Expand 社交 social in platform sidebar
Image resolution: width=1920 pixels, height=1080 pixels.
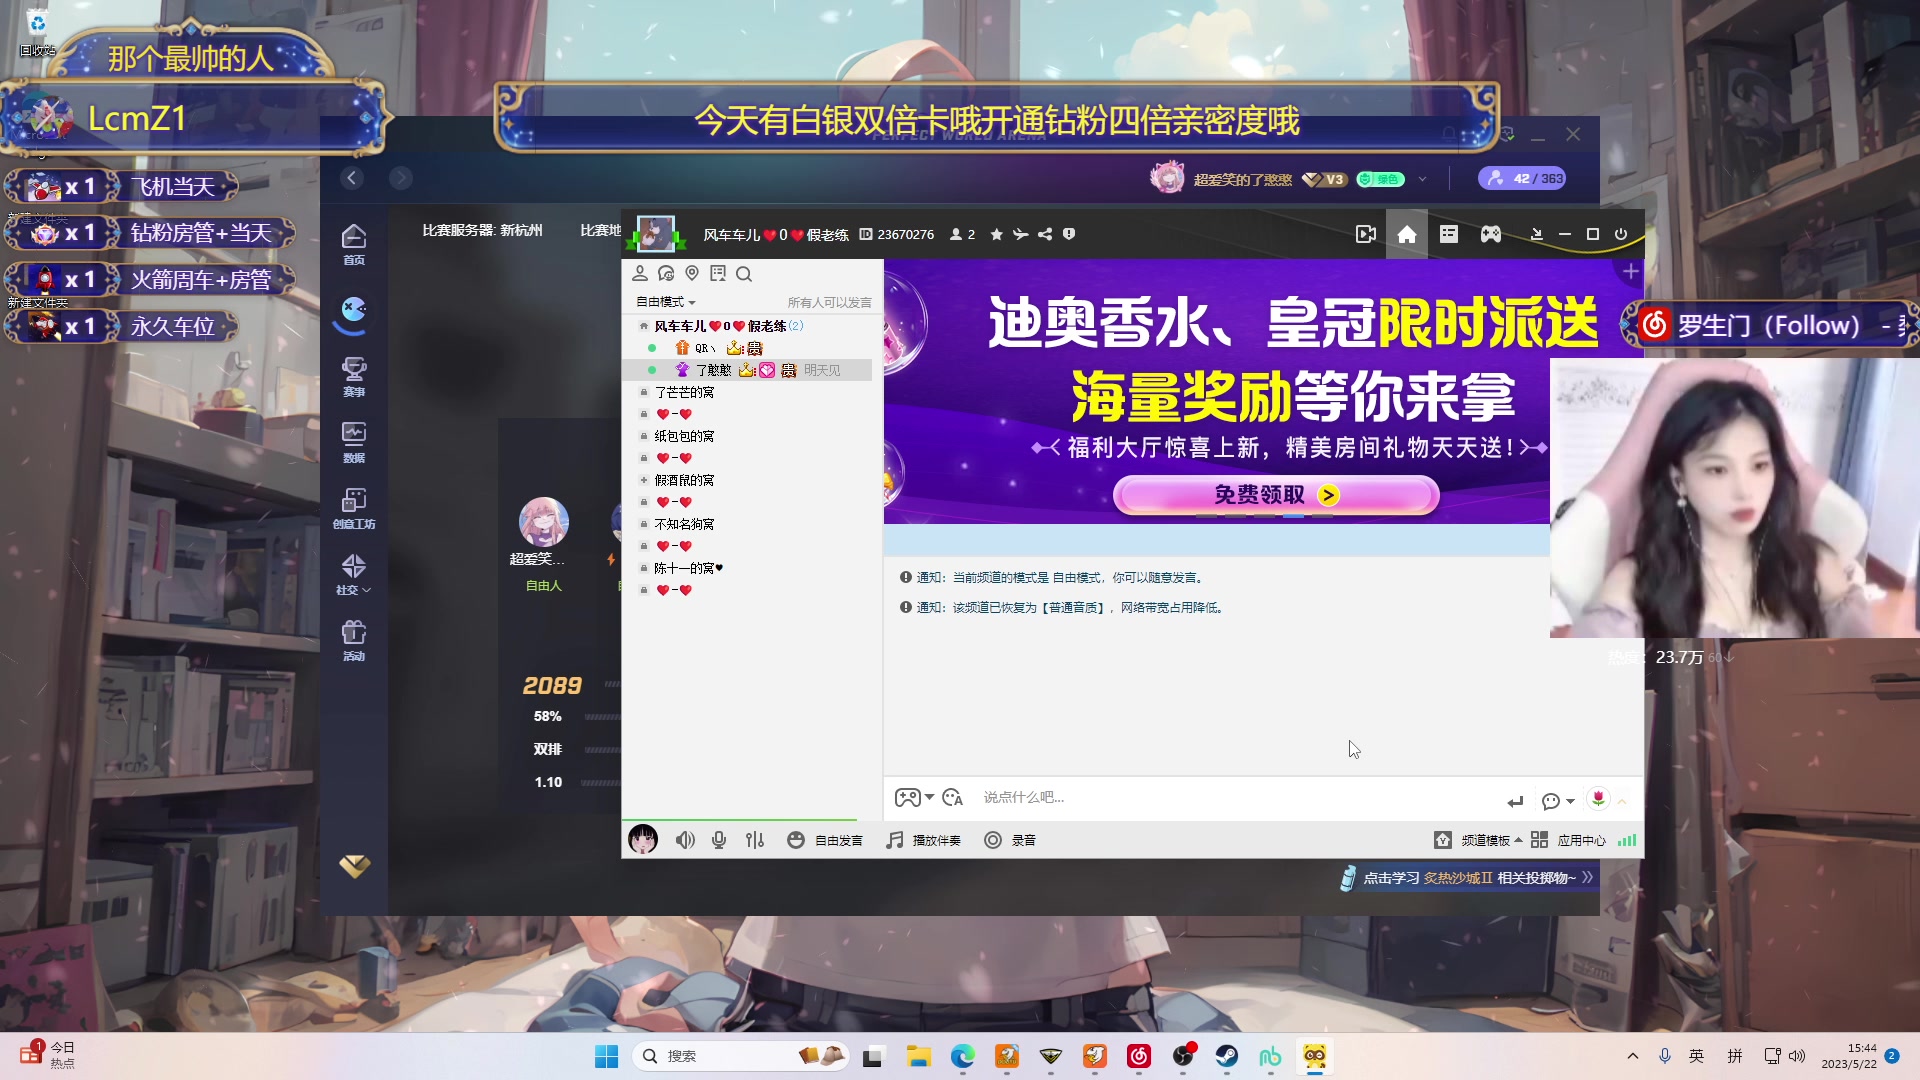point(354,575)
